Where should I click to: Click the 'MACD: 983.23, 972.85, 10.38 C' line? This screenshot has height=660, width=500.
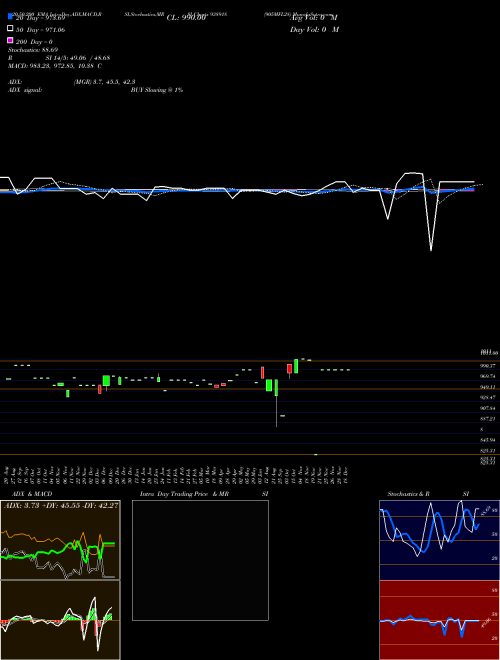[55, 66]
